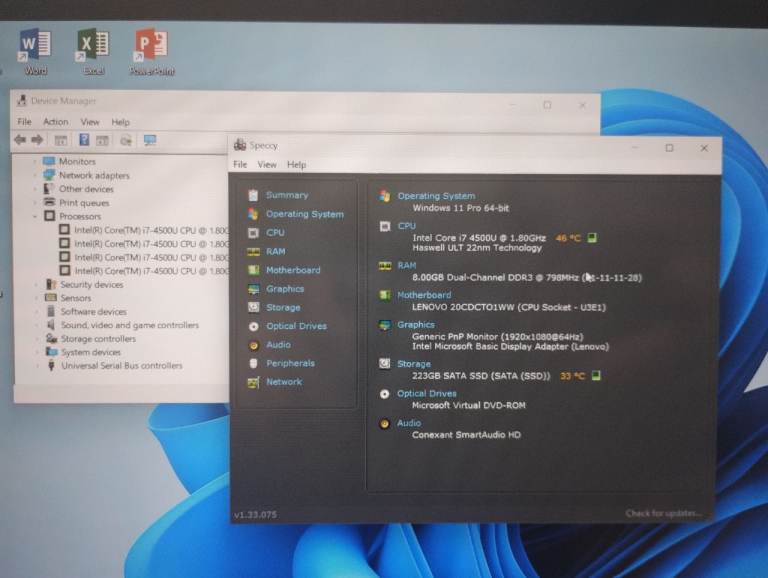
Task: Select Print queues in Device Manager tree
Action: coord(84,202)
